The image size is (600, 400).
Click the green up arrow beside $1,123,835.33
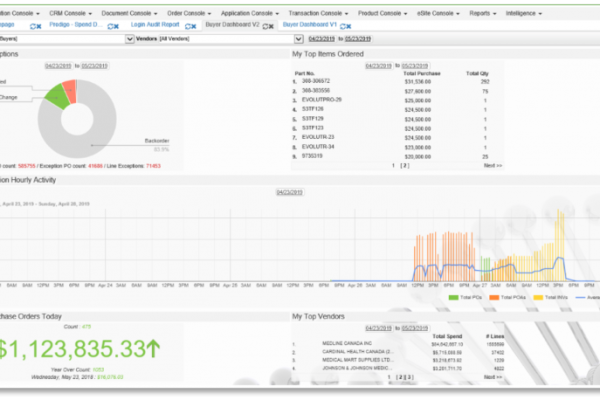pos(151,350)
